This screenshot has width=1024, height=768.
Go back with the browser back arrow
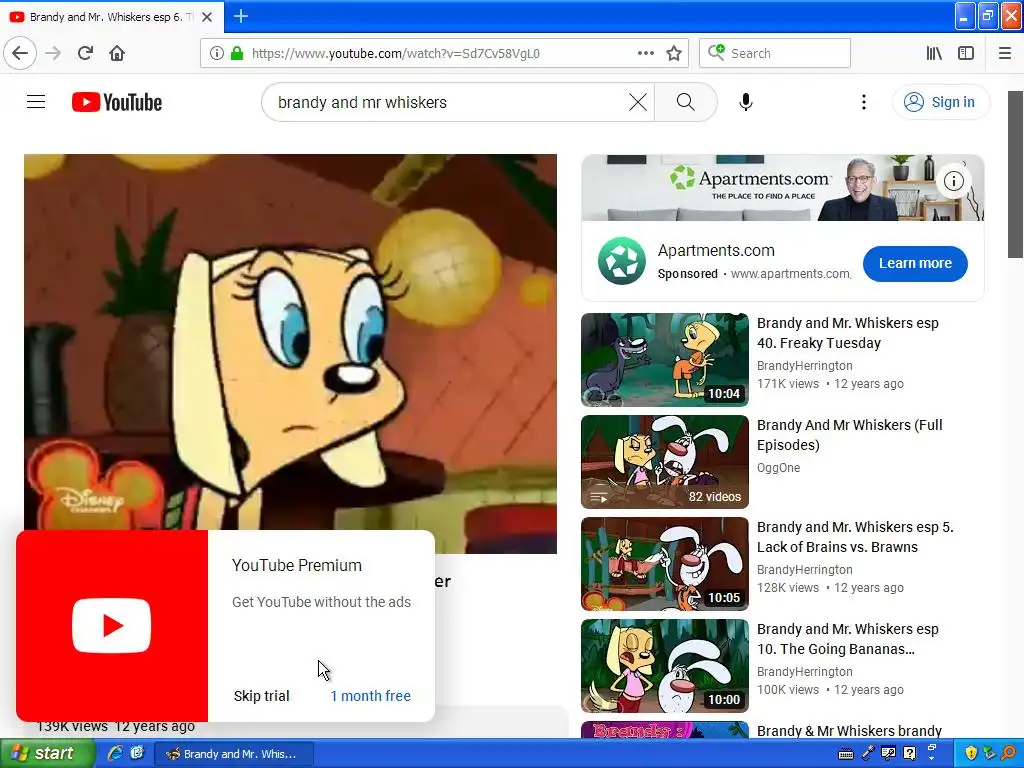pyautogui.click(x=20, y=53)
